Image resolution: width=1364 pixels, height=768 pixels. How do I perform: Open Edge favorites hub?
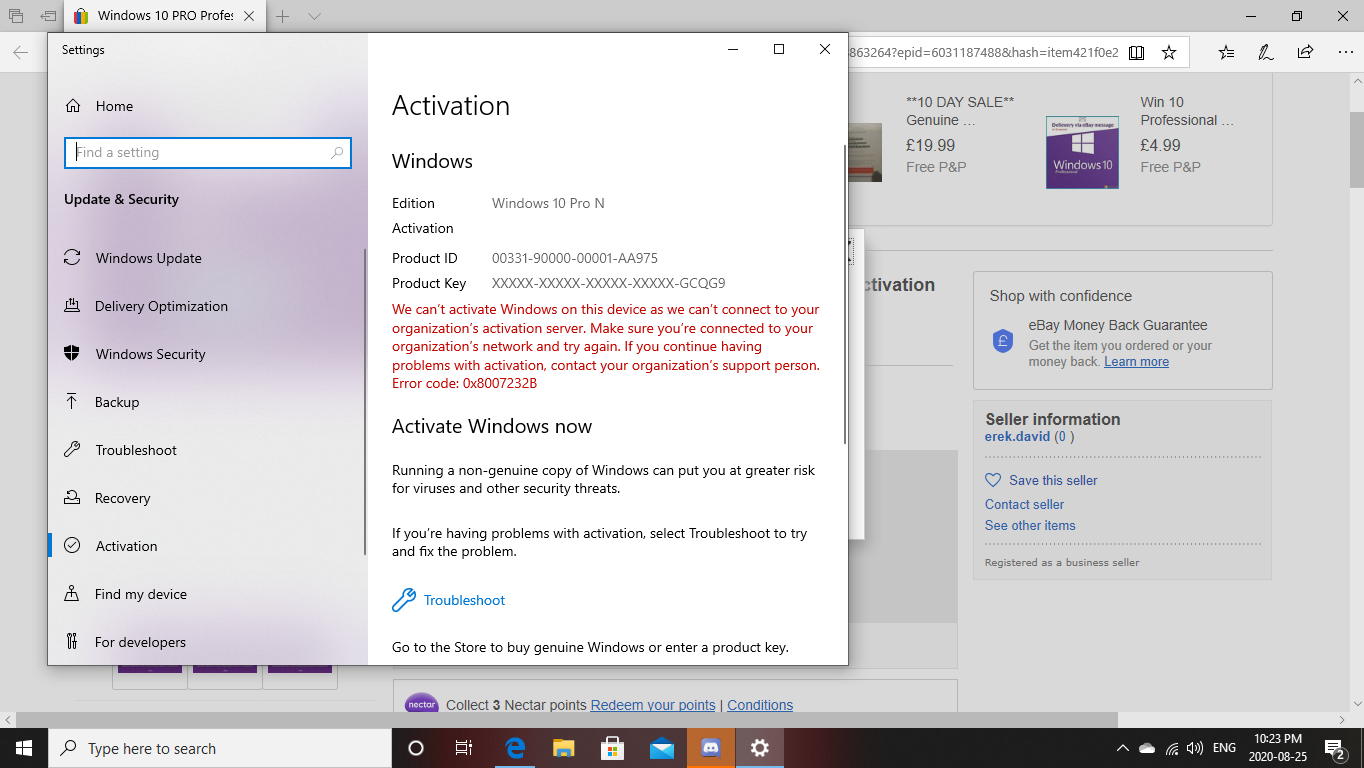pos(1227,52)
